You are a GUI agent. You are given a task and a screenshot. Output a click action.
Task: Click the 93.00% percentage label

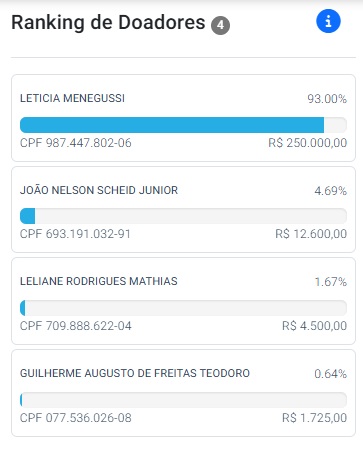[327, 99]
